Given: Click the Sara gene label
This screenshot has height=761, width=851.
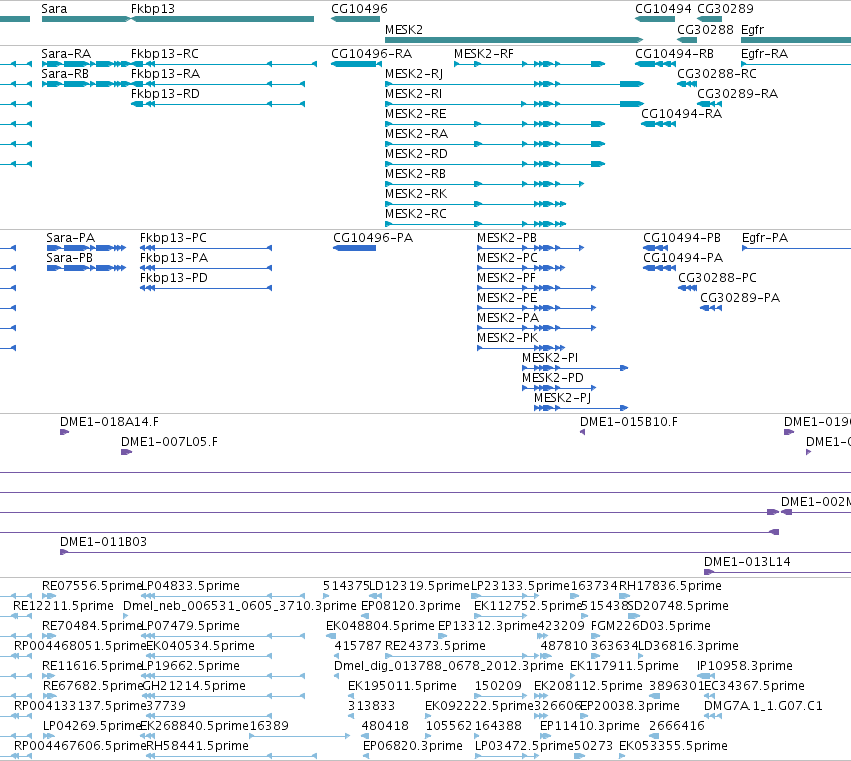Looking at the screenshot, I should click(54, 9).
